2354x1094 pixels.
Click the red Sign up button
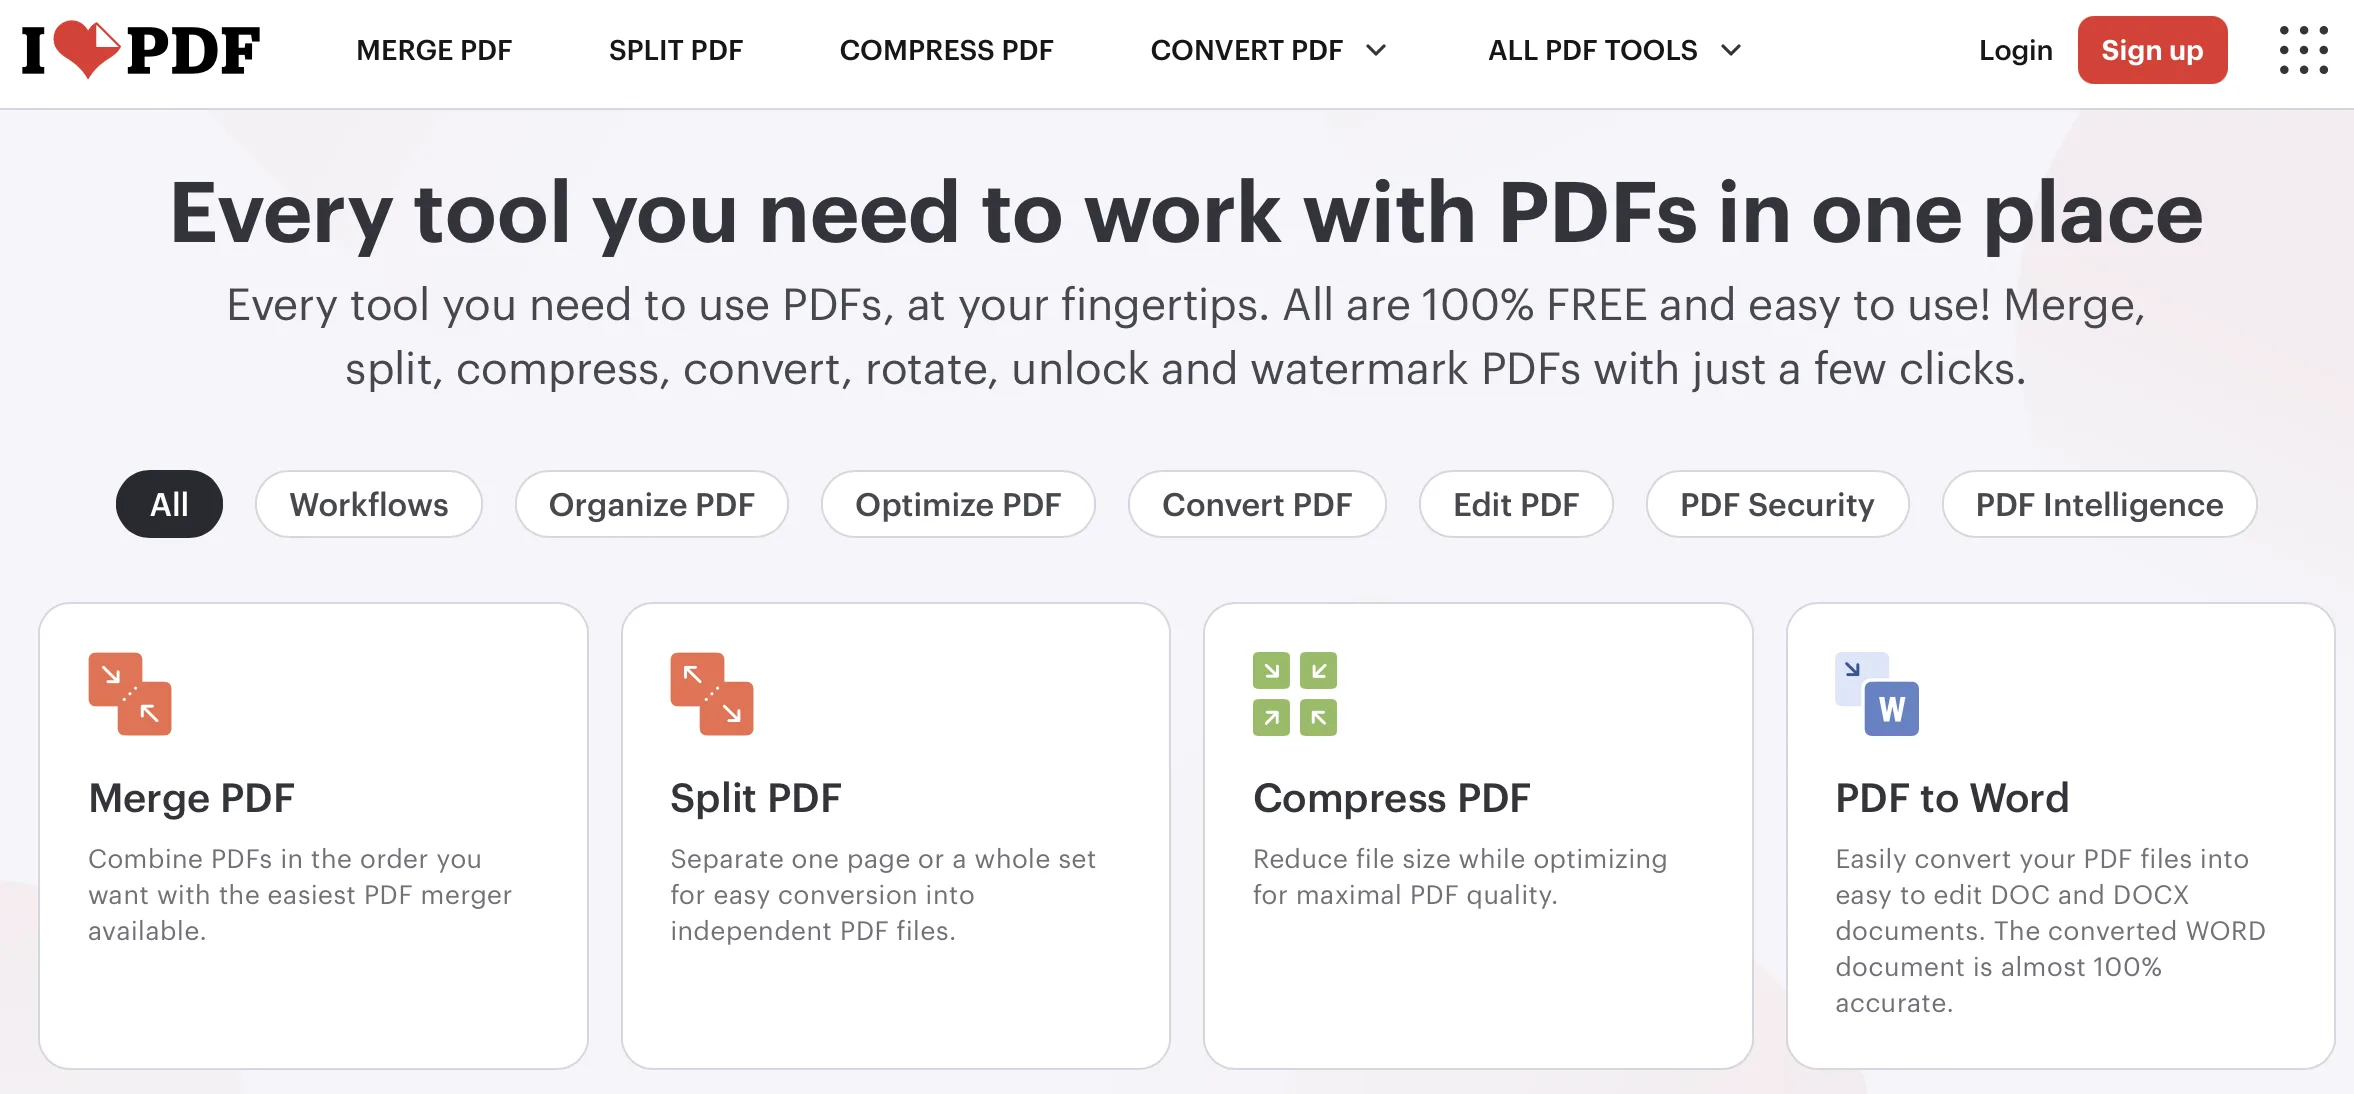2152,50
